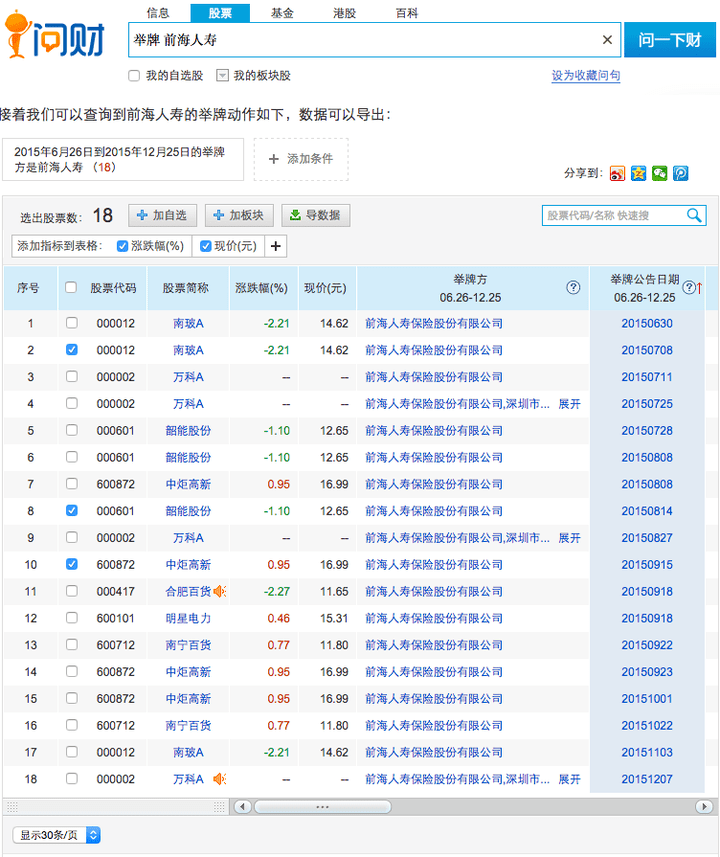Viewport: 720px width, 857px height.
Task: Check the 我的自选股 checkbox
Action: tap(134, 76)
